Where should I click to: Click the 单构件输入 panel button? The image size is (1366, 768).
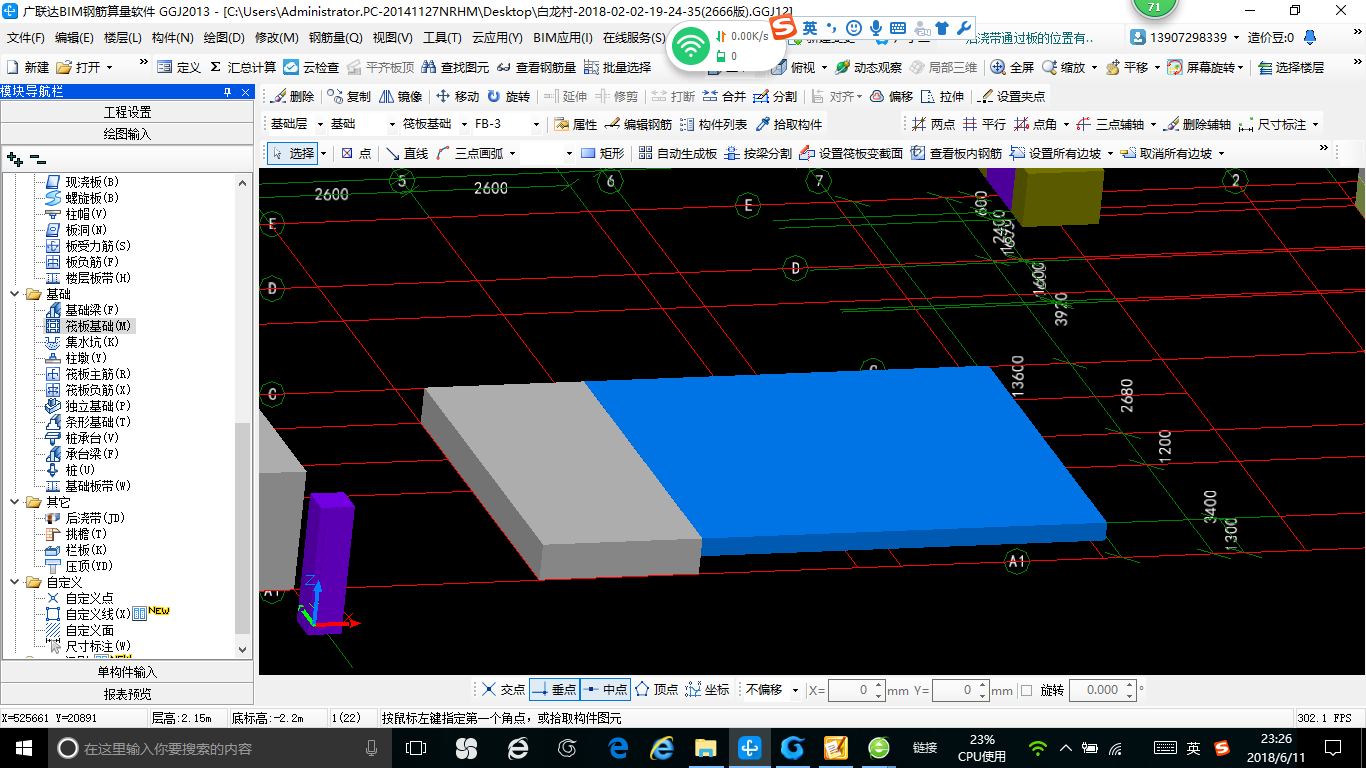127,672
